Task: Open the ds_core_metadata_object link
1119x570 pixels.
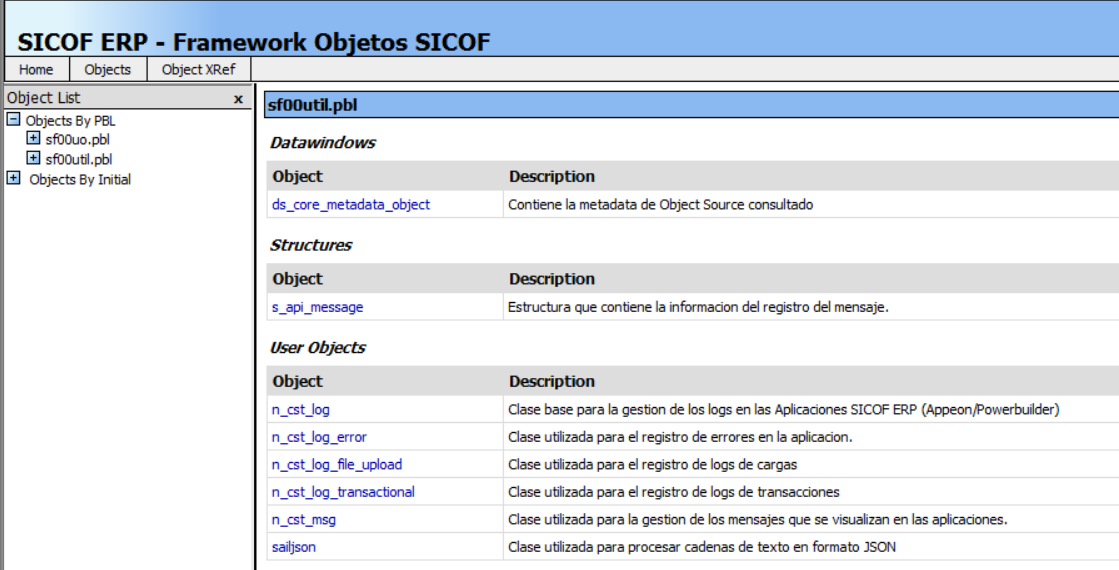Action: (x=351, y=204)
